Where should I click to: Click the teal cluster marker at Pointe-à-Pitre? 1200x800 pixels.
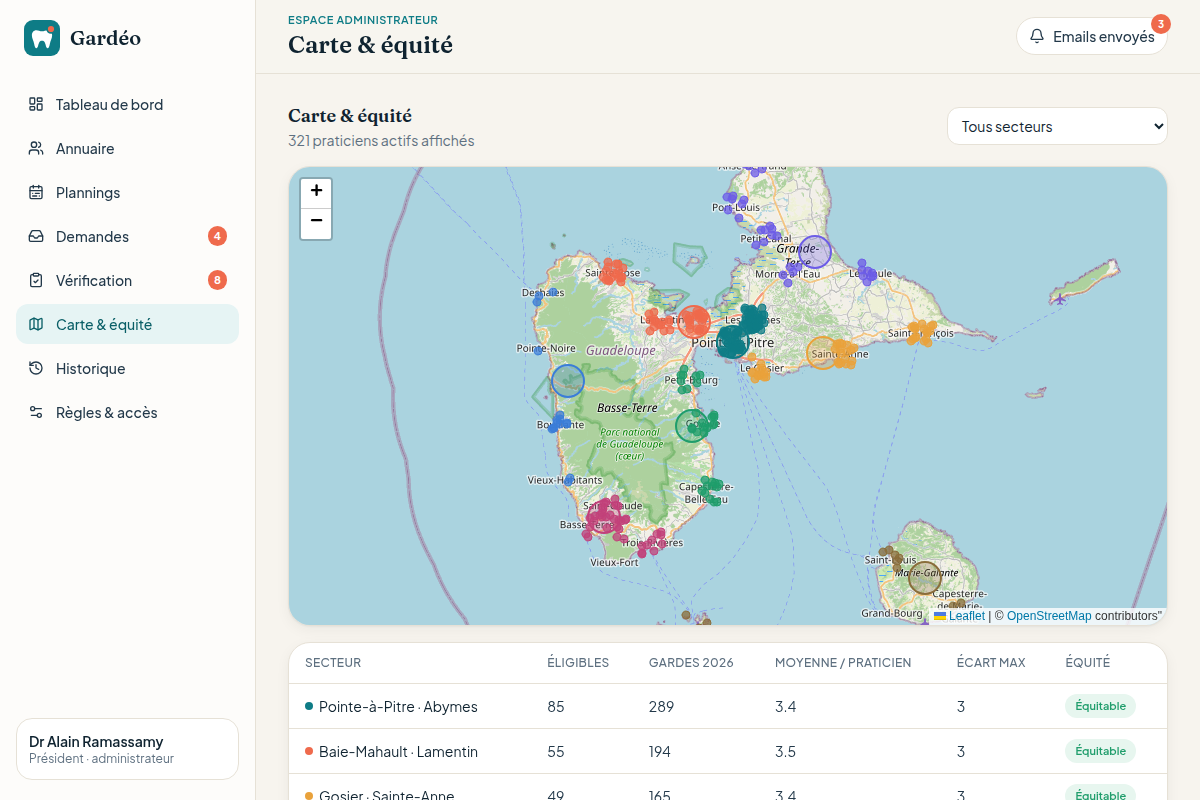pos(733,341)
